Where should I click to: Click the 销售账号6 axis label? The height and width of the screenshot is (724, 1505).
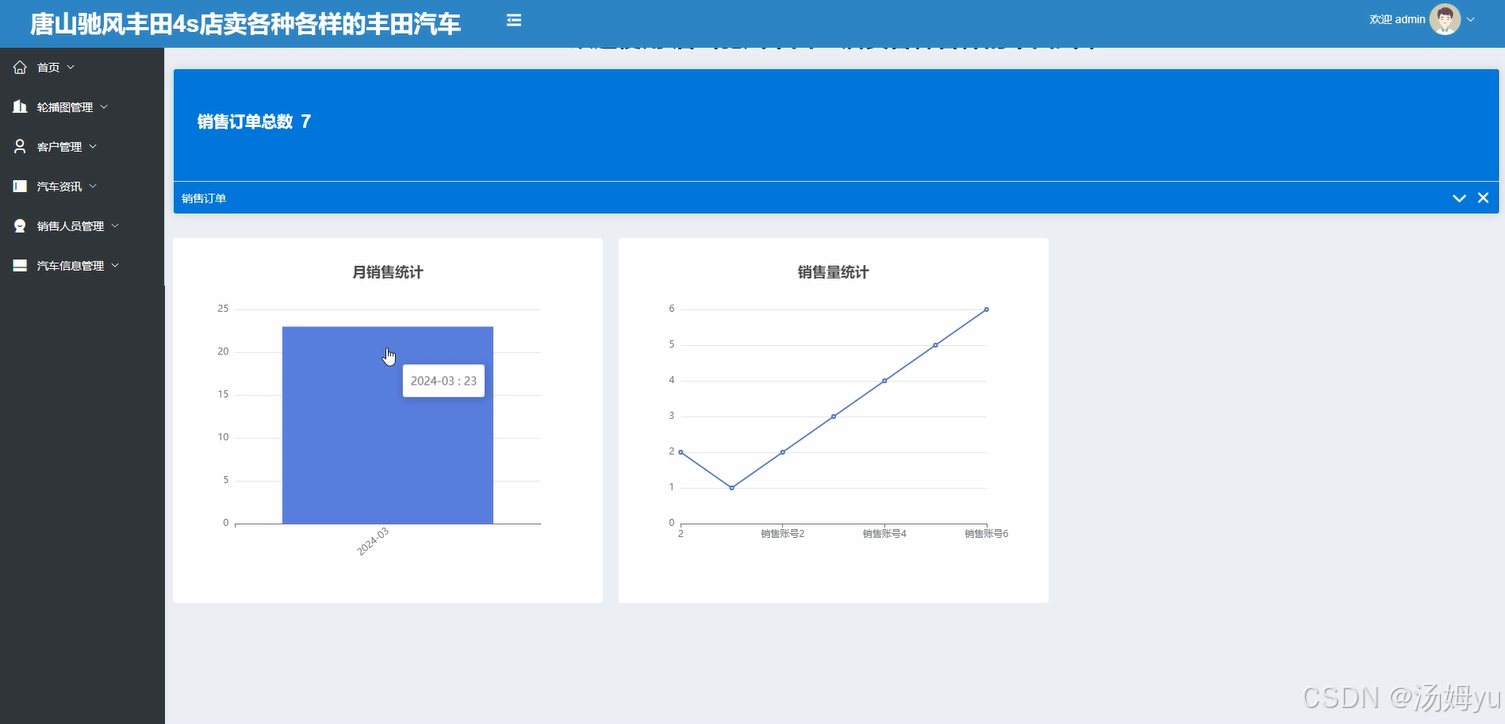click(x=986, y=534)
